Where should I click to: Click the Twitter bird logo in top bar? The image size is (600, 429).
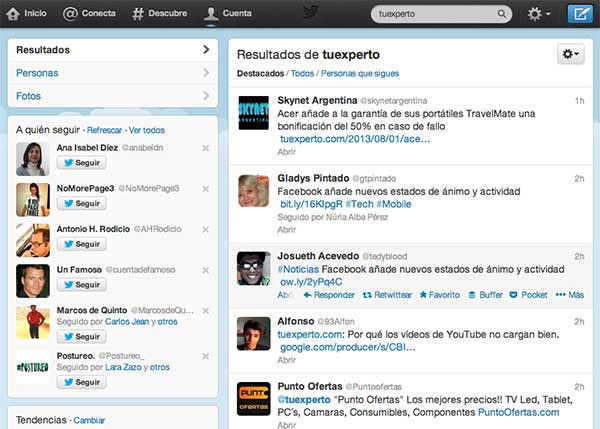(311, 12)
